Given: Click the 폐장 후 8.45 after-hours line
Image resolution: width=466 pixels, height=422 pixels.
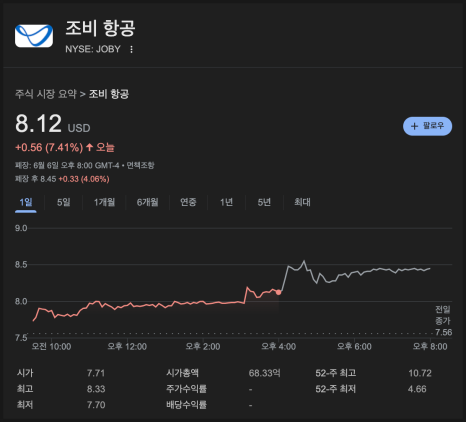Looking at the screenshot, I should 62,179.
